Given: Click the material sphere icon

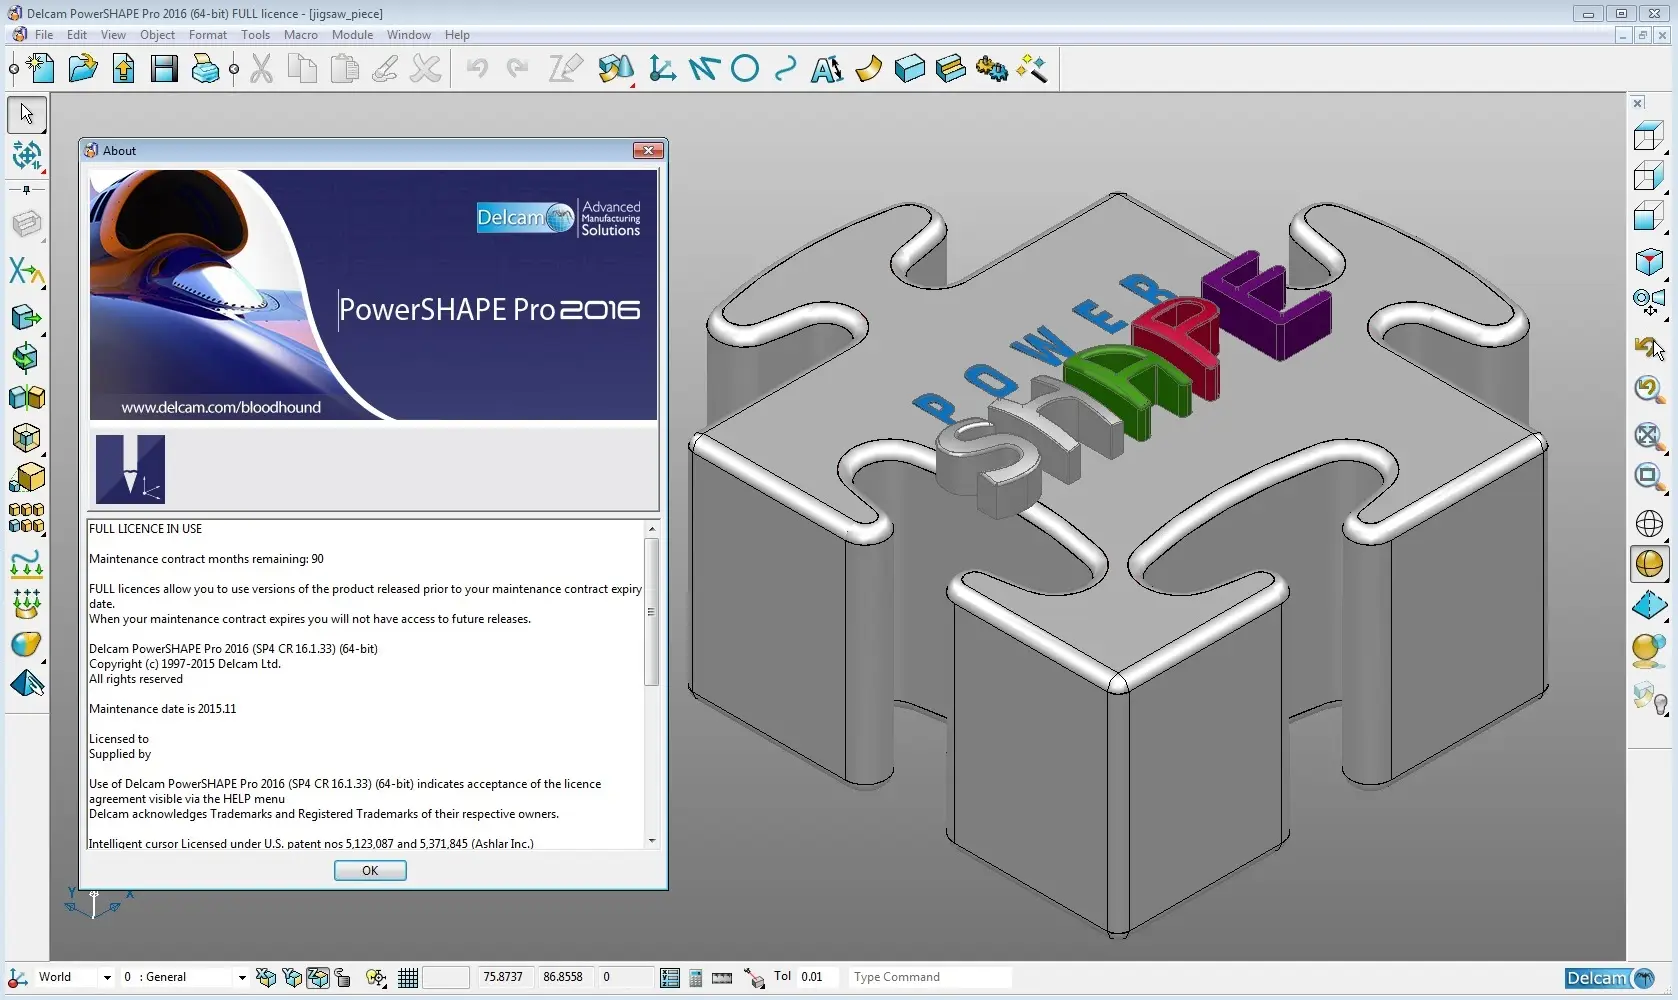Looking at the screenshot, I should click(x=1649, y=650).
